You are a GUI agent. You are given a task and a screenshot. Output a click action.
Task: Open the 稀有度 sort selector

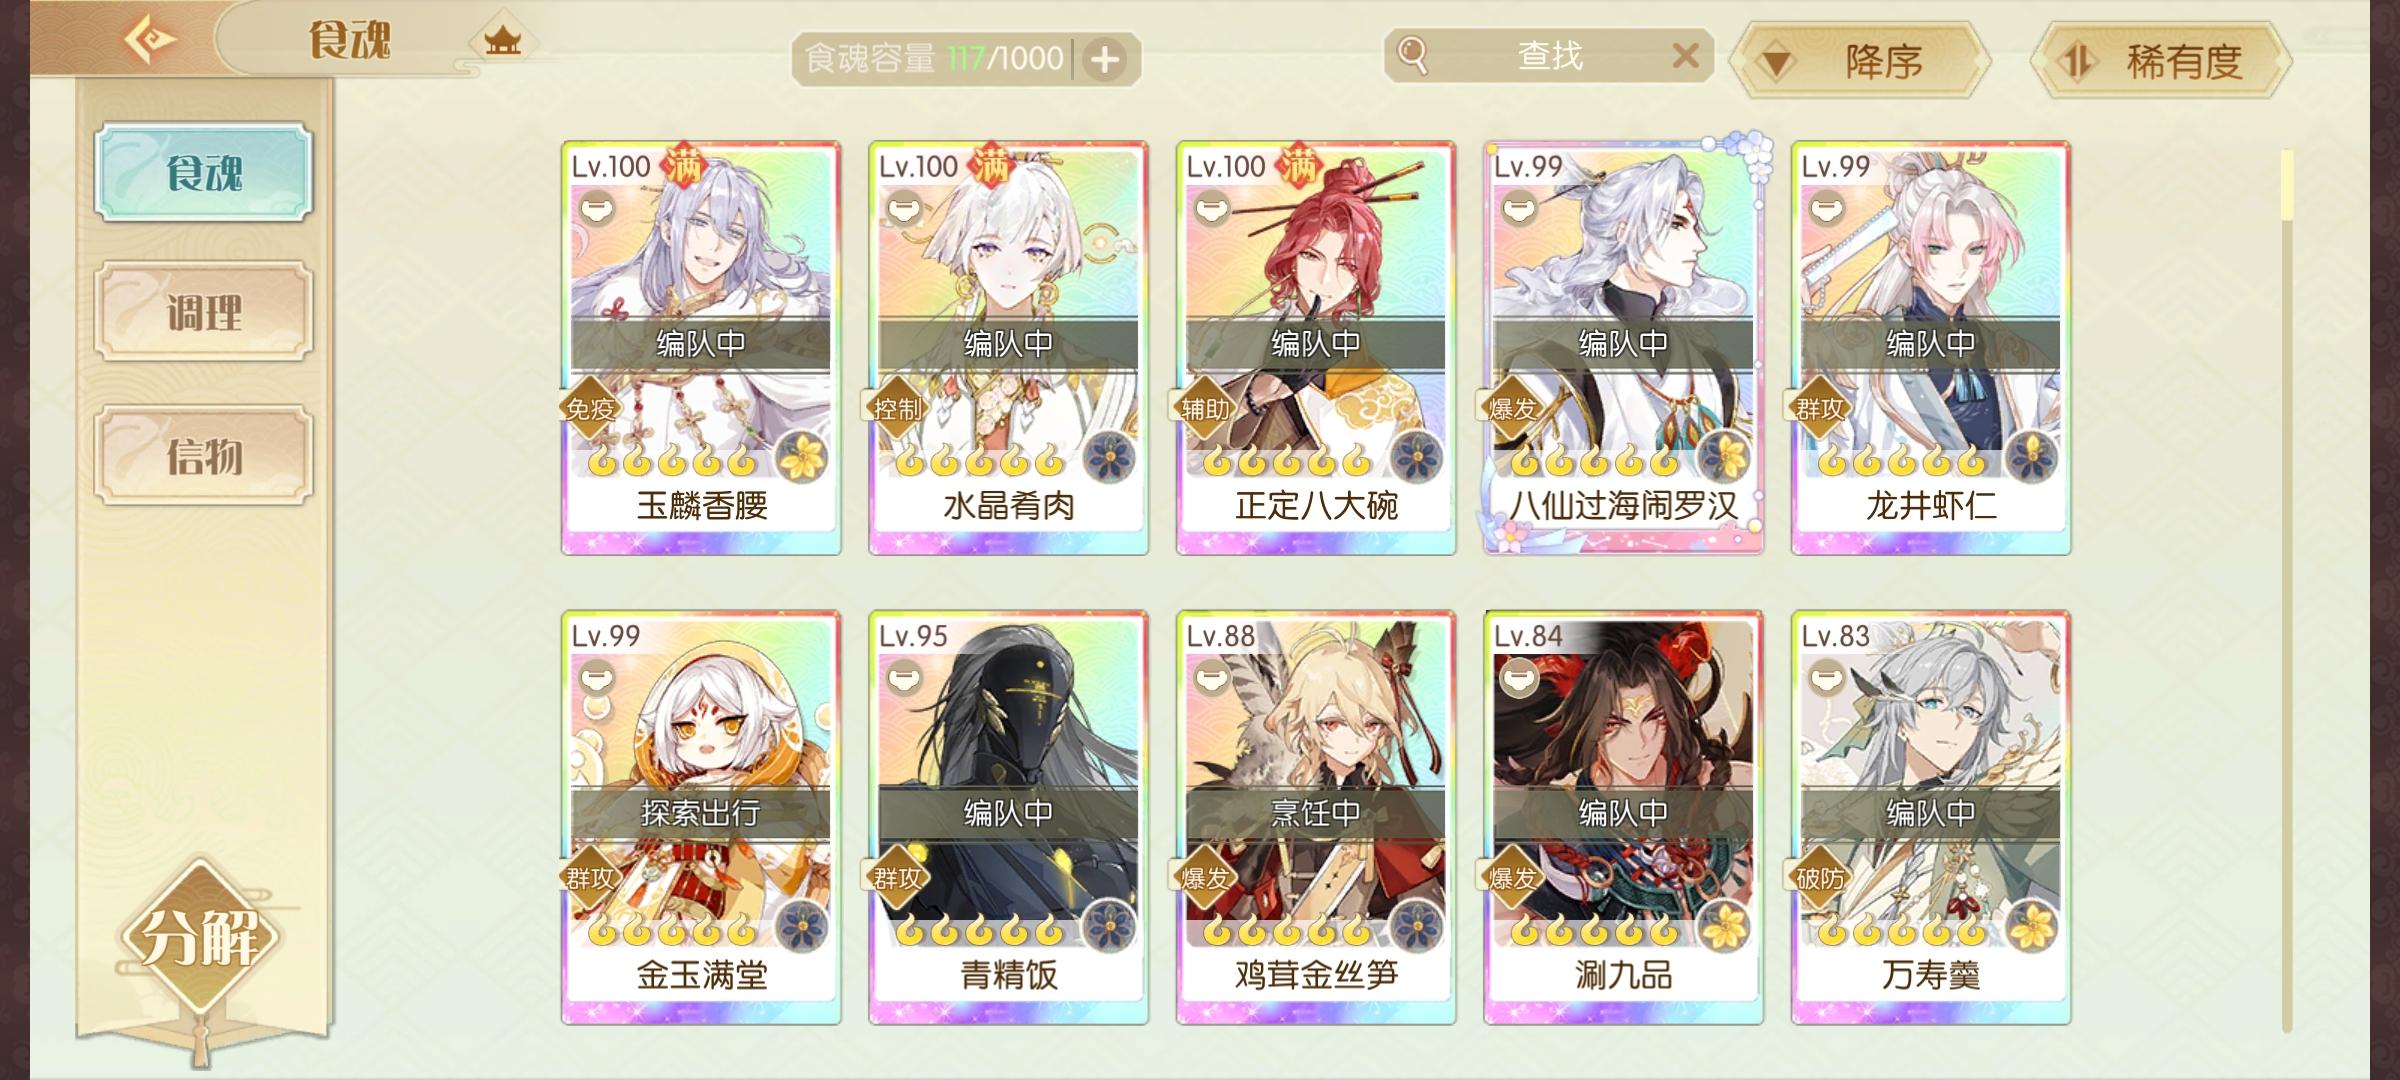(2162, 62)
